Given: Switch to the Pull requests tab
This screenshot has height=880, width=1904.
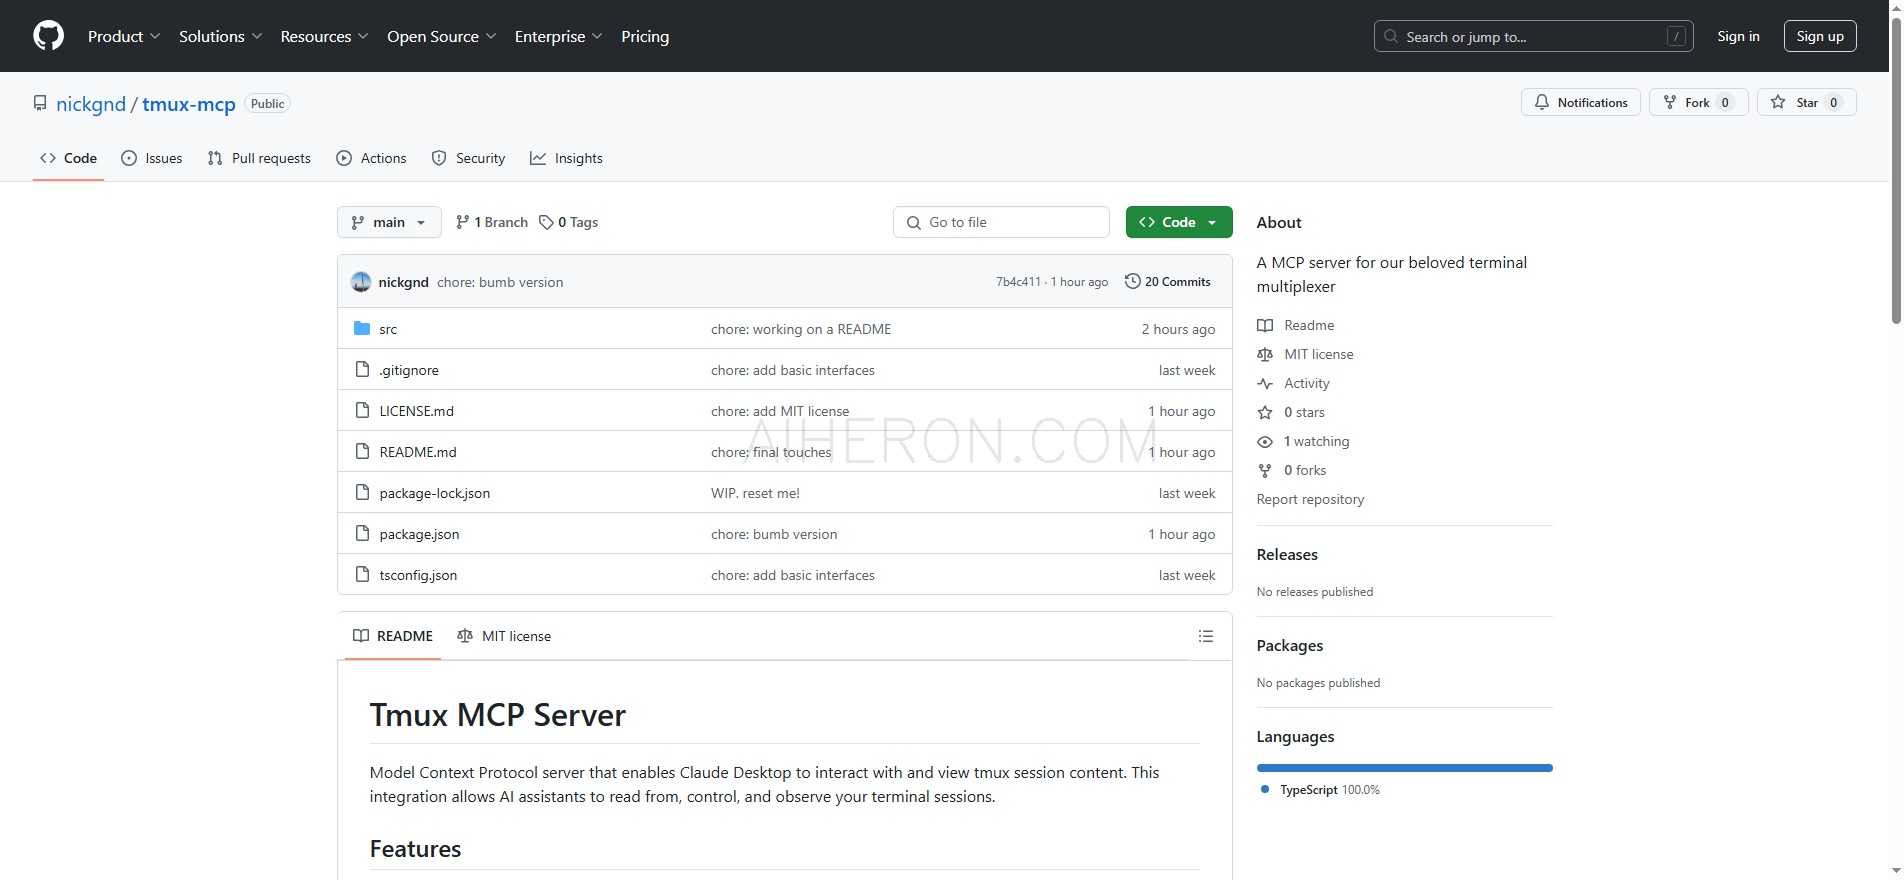Looking at the screenshot, I should click(x=259, y=158).
